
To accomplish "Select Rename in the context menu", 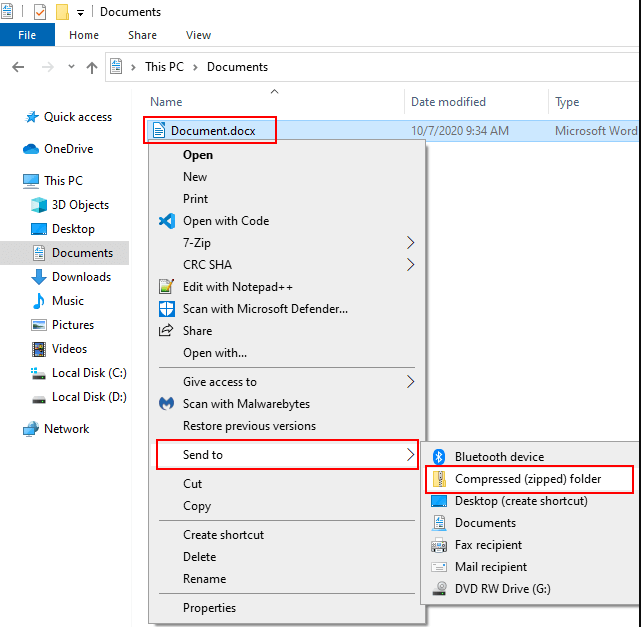I will pos(203,579).
